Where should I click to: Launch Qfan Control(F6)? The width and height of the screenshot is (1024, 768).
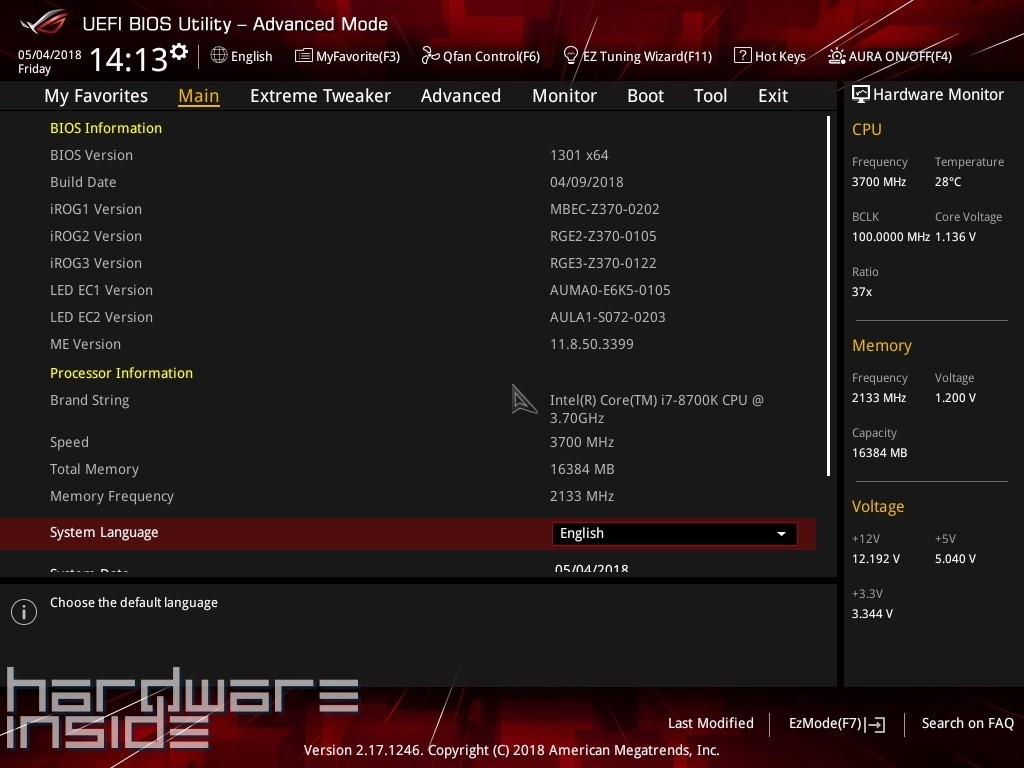481,56
